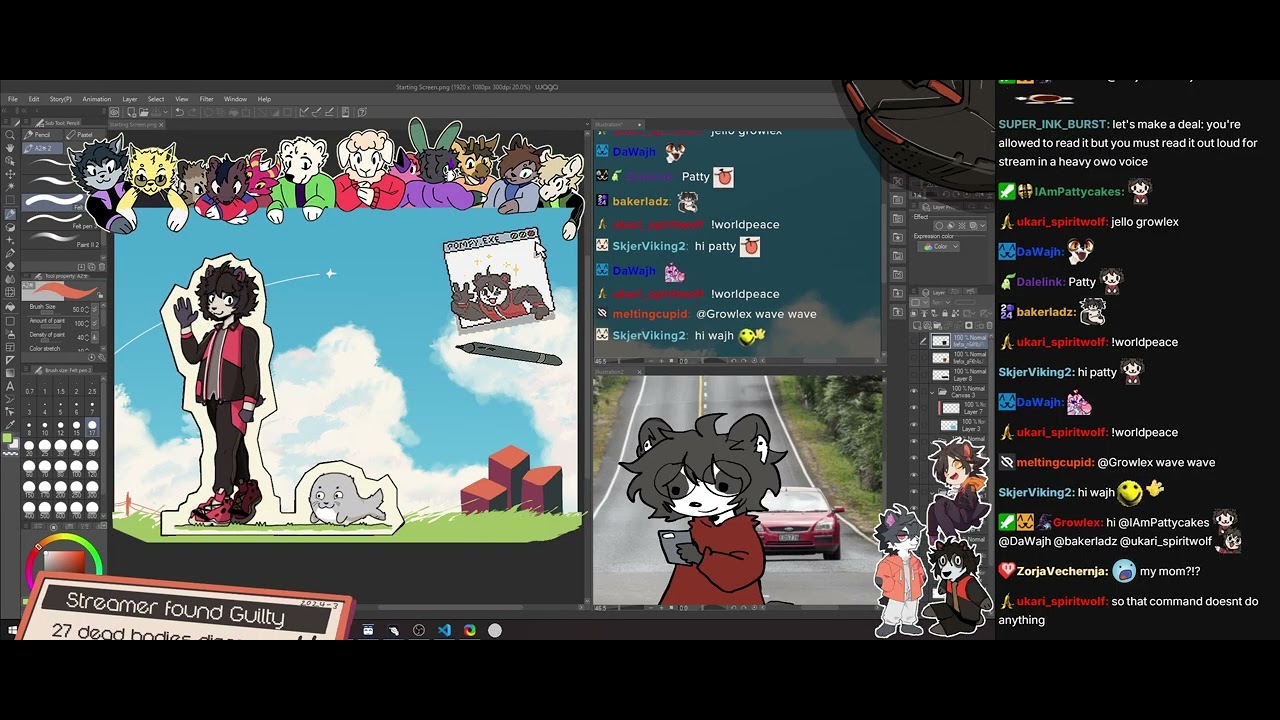Click the CLIP STUDIO launcher icon in toolbar
1280x720 pixels.
pos(114,112)
